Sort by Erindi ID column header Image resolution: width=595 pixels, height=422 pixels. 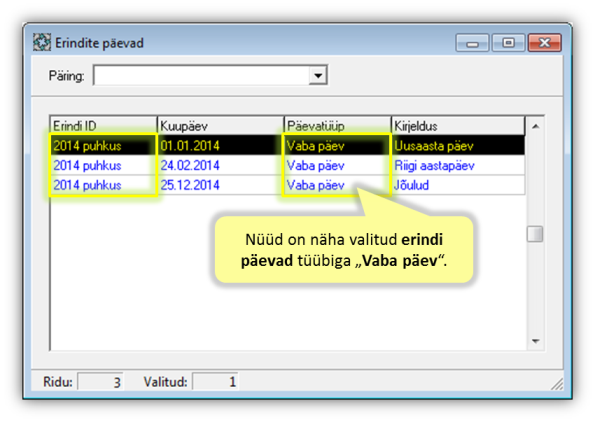coord(103,126)
